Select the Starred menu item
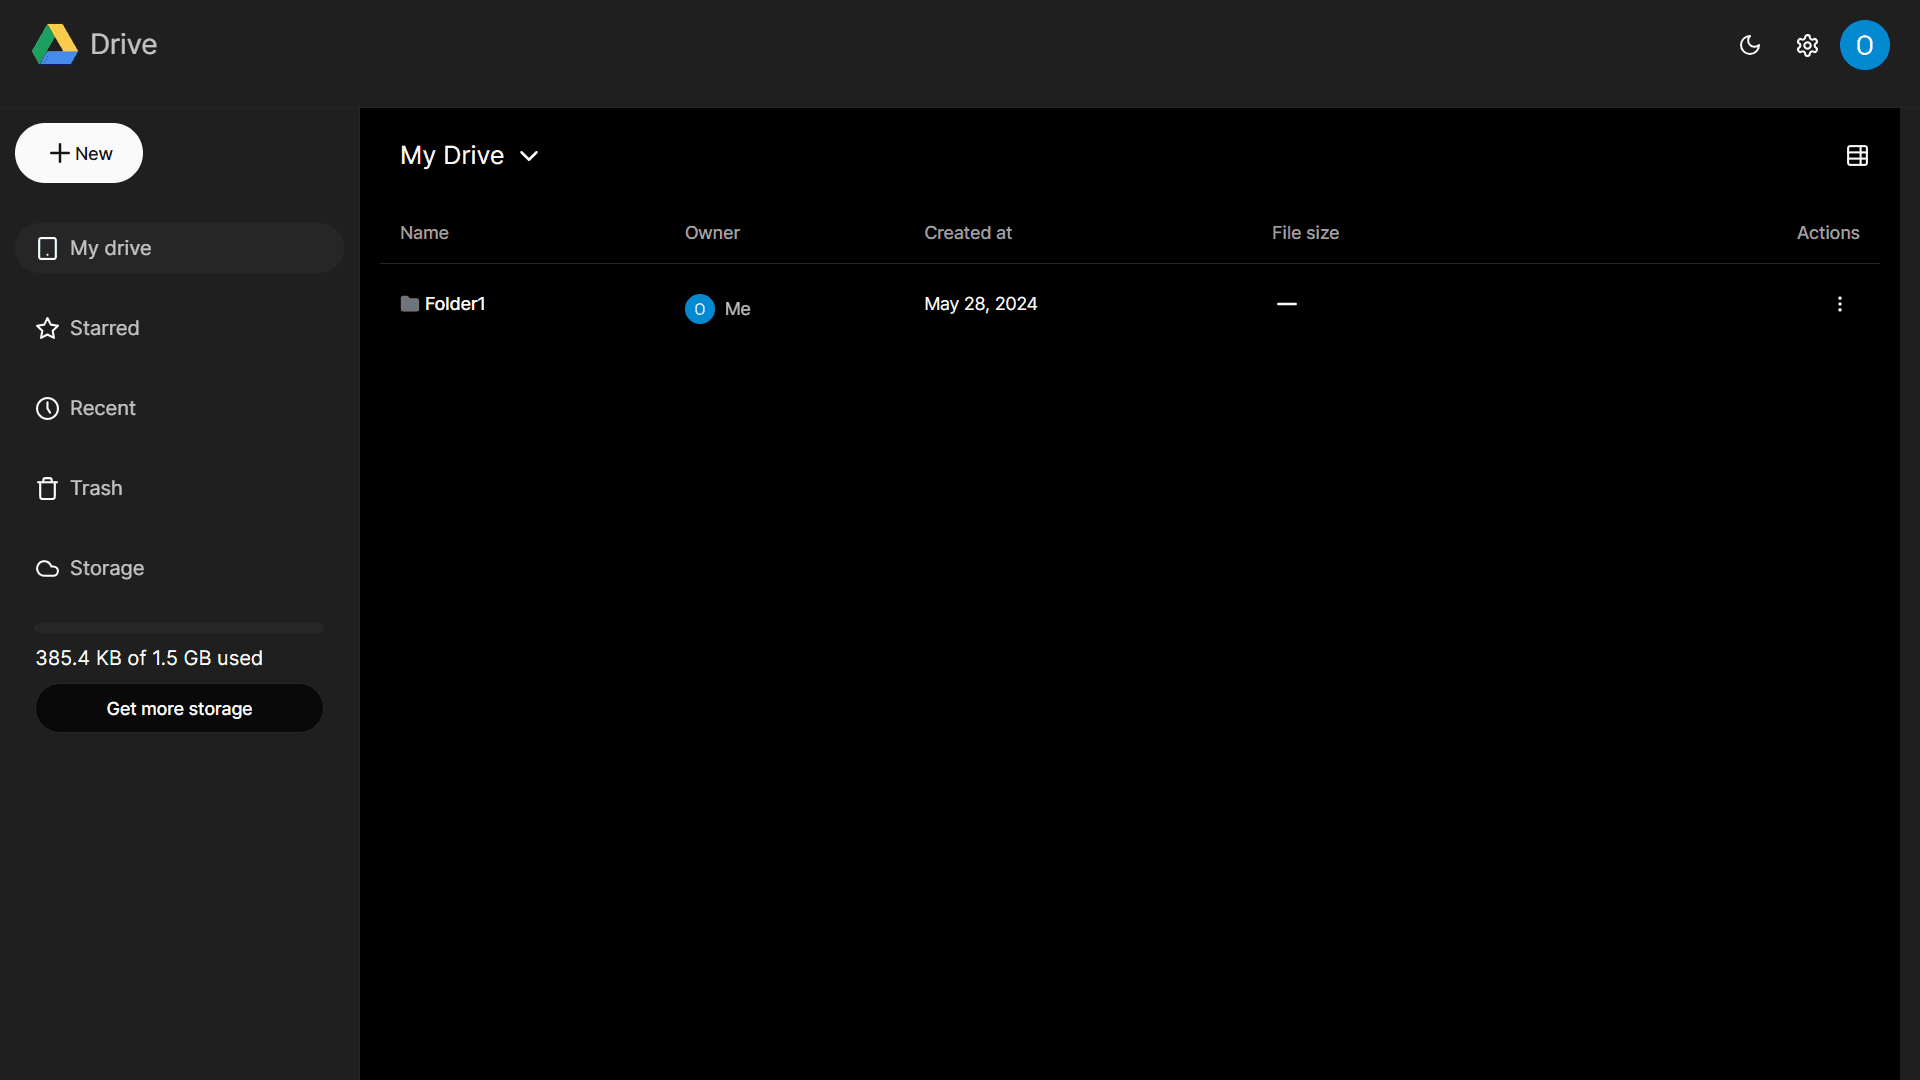Viewport: 1920px width, 1080px height. click(x=104, y=328)
